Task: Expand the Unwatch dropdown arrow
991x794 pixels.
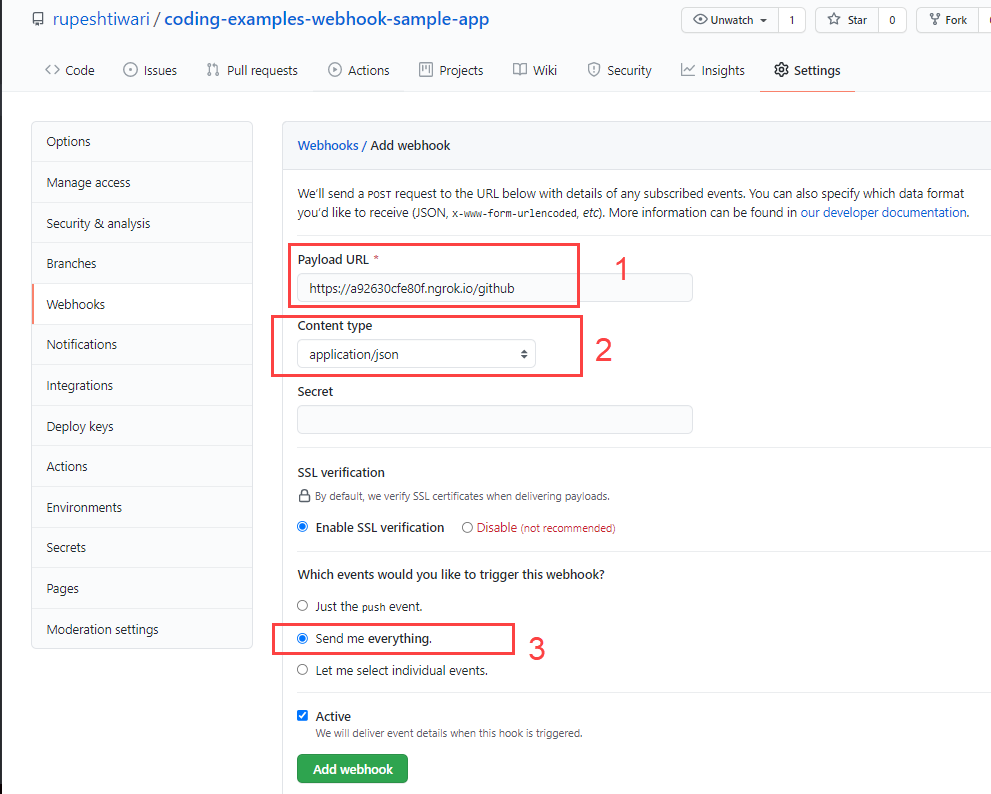Action: (763, 20)
